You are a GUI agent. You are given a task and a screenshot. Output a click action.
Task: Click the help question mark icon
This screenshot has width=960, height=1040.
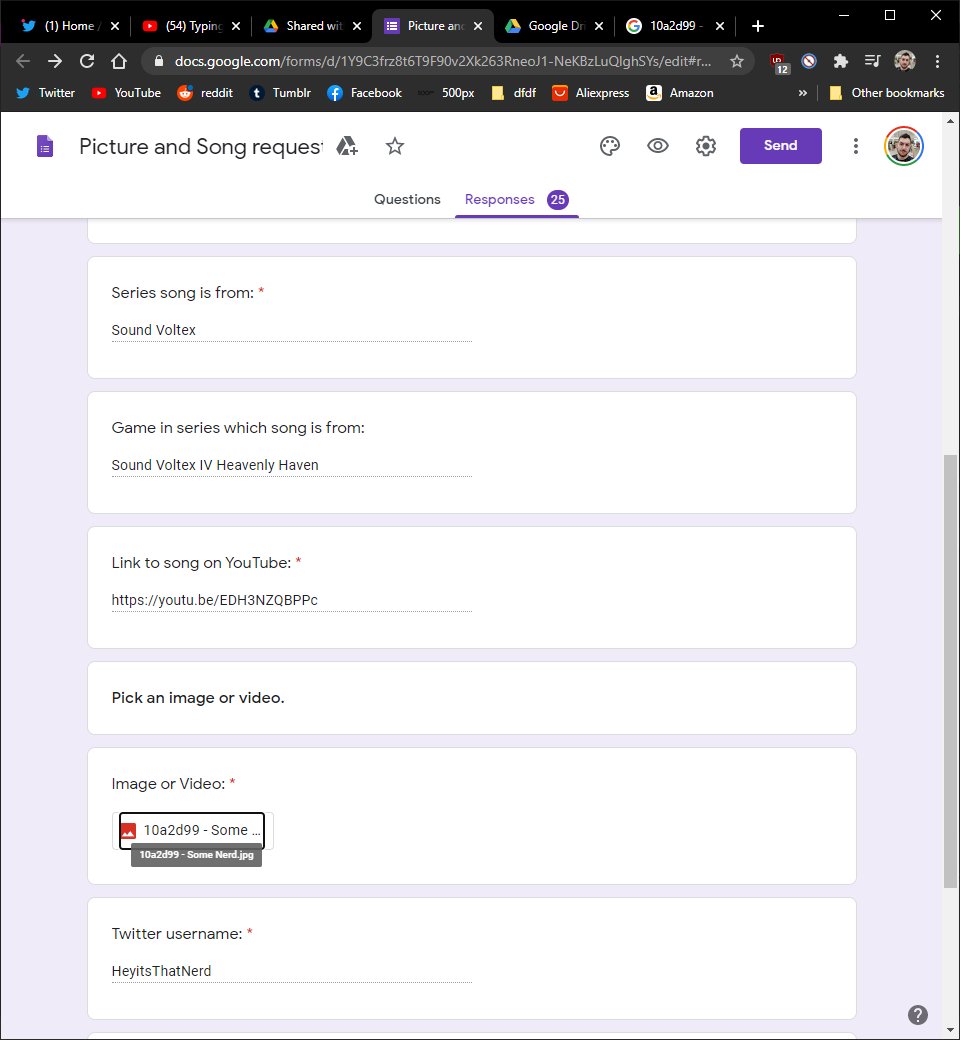click(x=918, y=1015)
